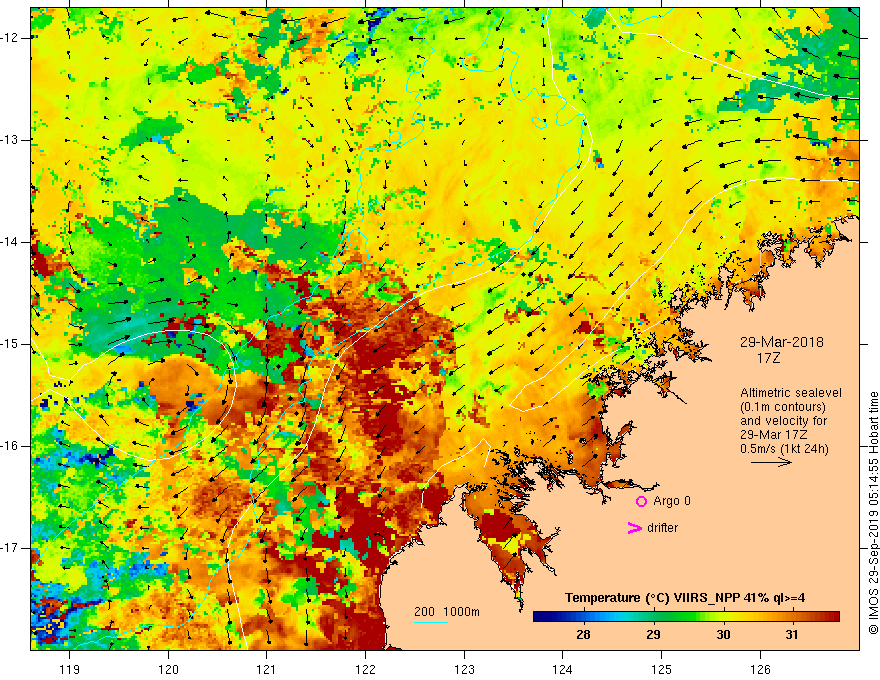Viewport: 880px width, 680px height.
Task: Click the '30' colorbar tick label
Action: tap(723, 635)
